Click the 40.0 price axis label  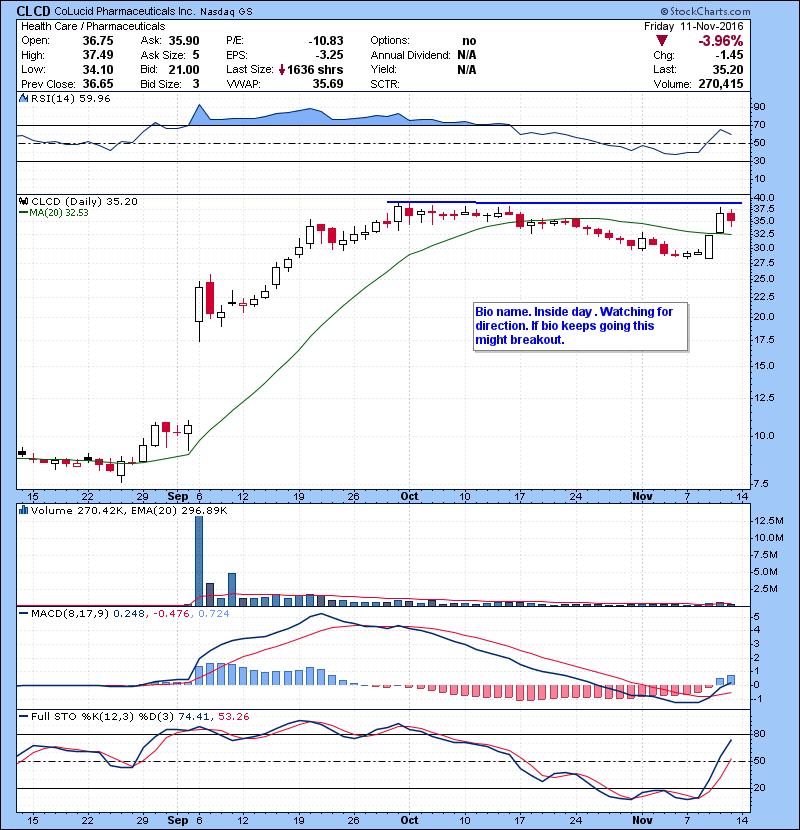point(763,197)
